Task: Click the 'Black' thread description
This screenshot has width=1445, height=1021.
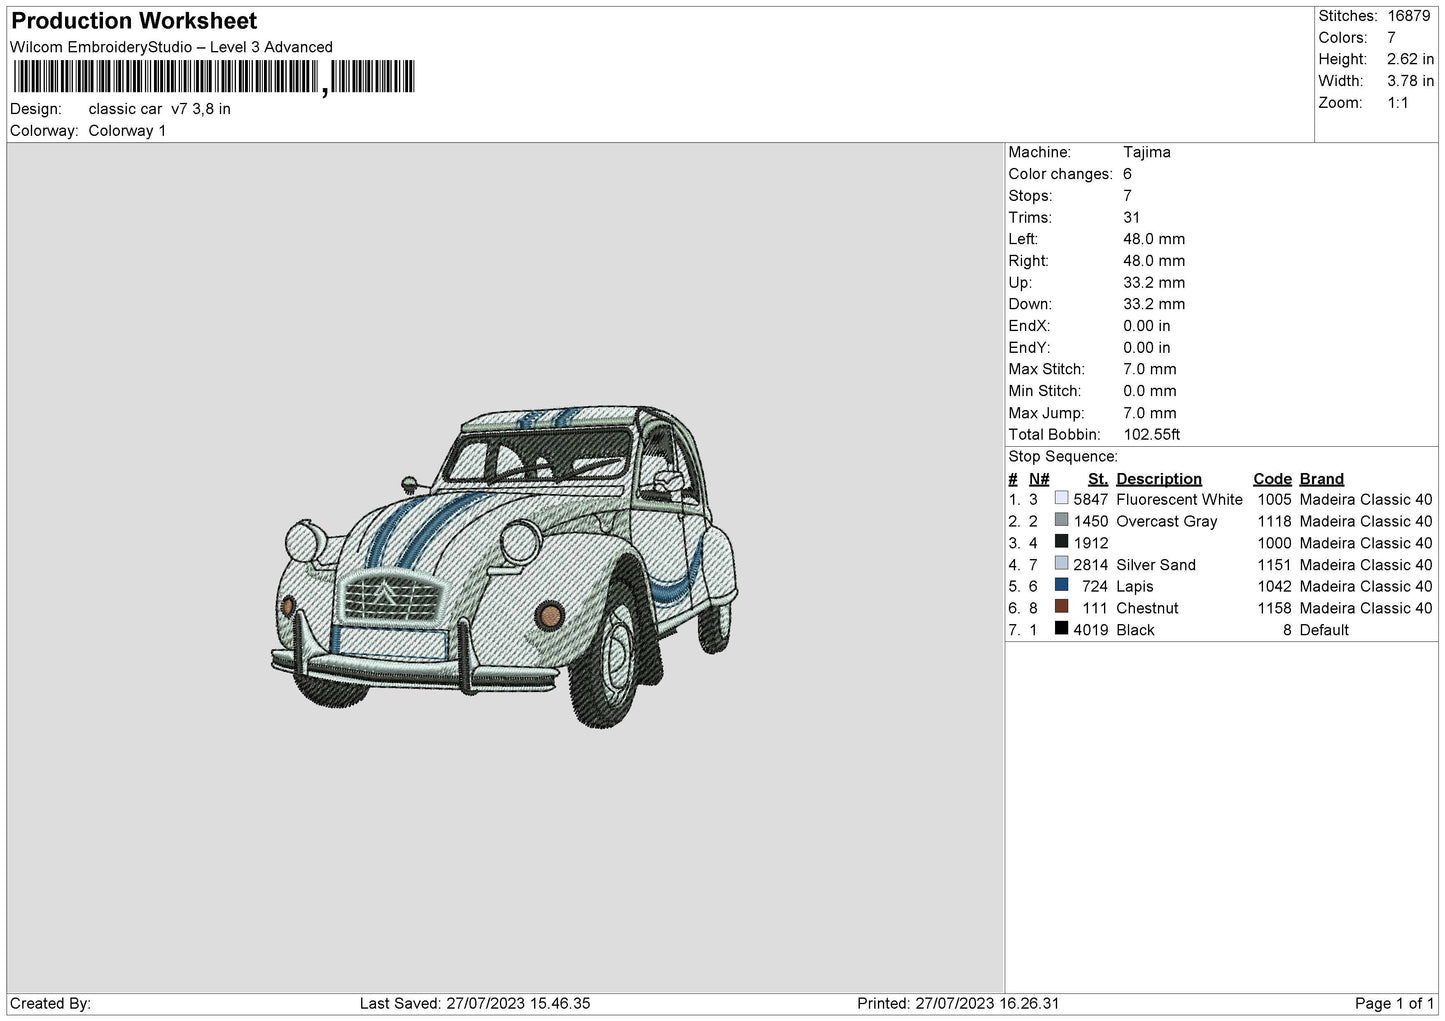Action: tap(1135, 630)
